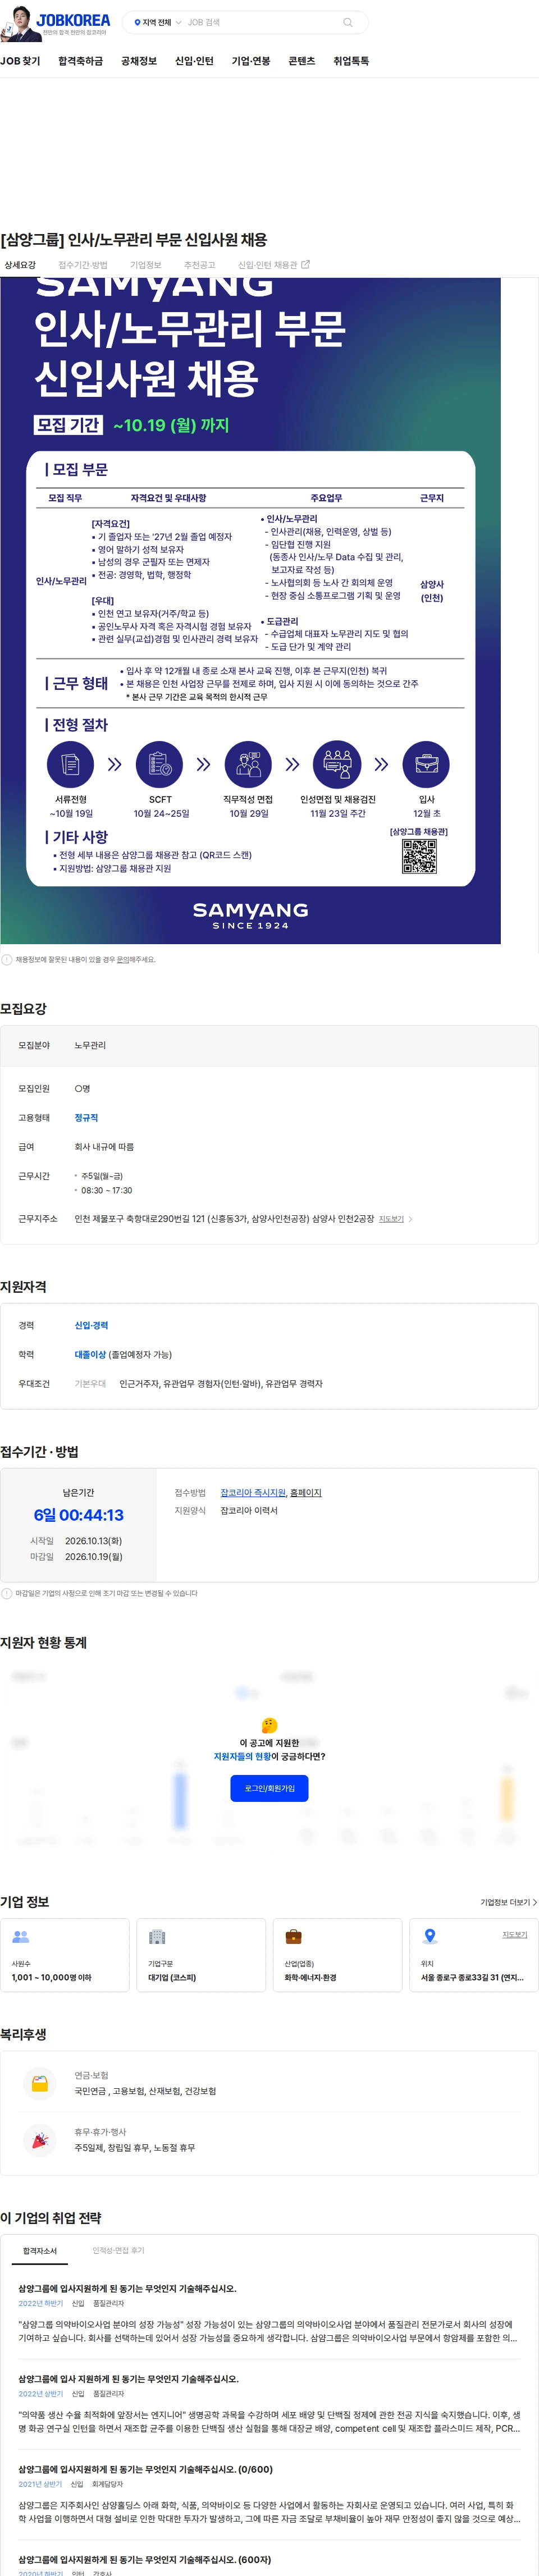This screenshot has width=539, height=2576.
Task: Select the 추천공고 tab
Action: 200,265
